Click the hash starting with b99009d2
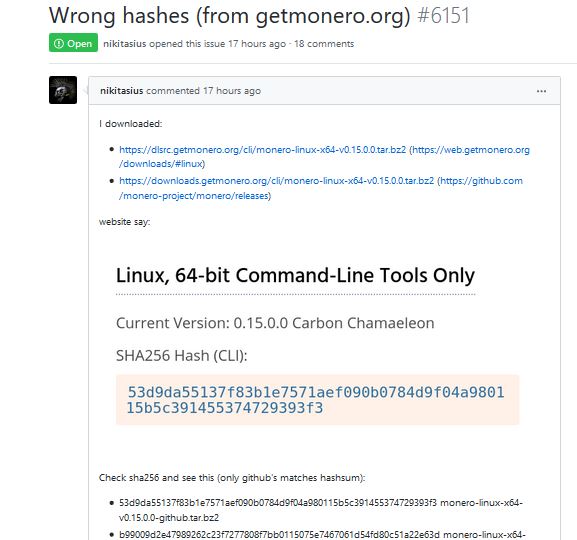This screenshot has width=577, height=540. [279, 534]
